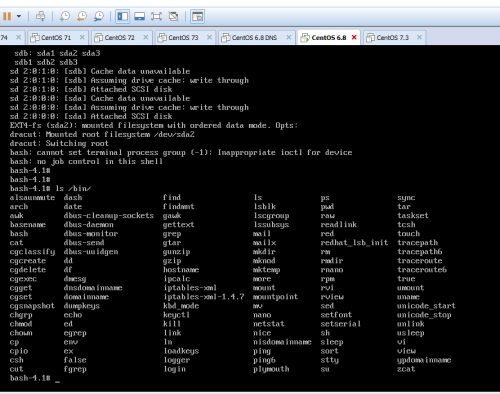Screen dimensions: 500x394
Task: Click 'dracut: Switching root' line
Action: coord(59,143)
